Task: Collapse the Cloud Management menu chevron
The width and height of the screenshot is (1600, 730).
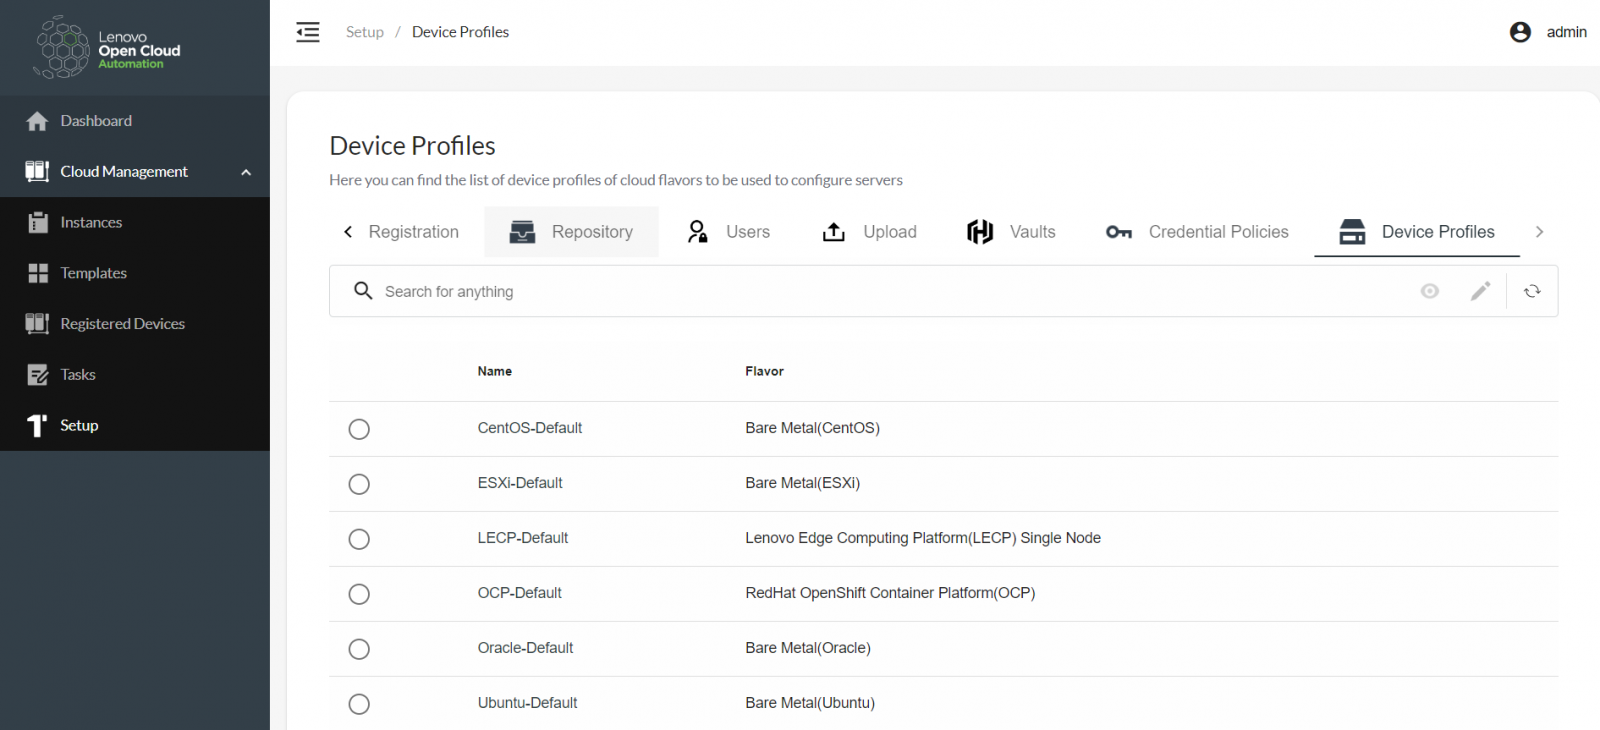Action: (x=246, y=172)
